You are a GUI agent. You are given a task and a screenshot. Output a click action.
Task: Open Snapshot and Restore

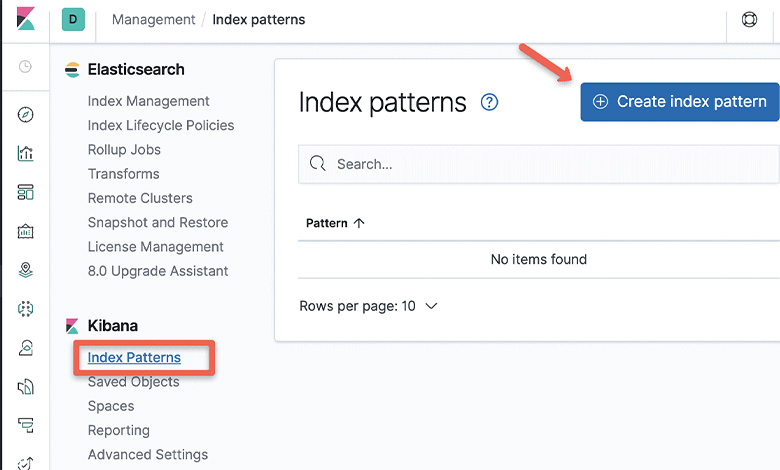coord(158,222)
